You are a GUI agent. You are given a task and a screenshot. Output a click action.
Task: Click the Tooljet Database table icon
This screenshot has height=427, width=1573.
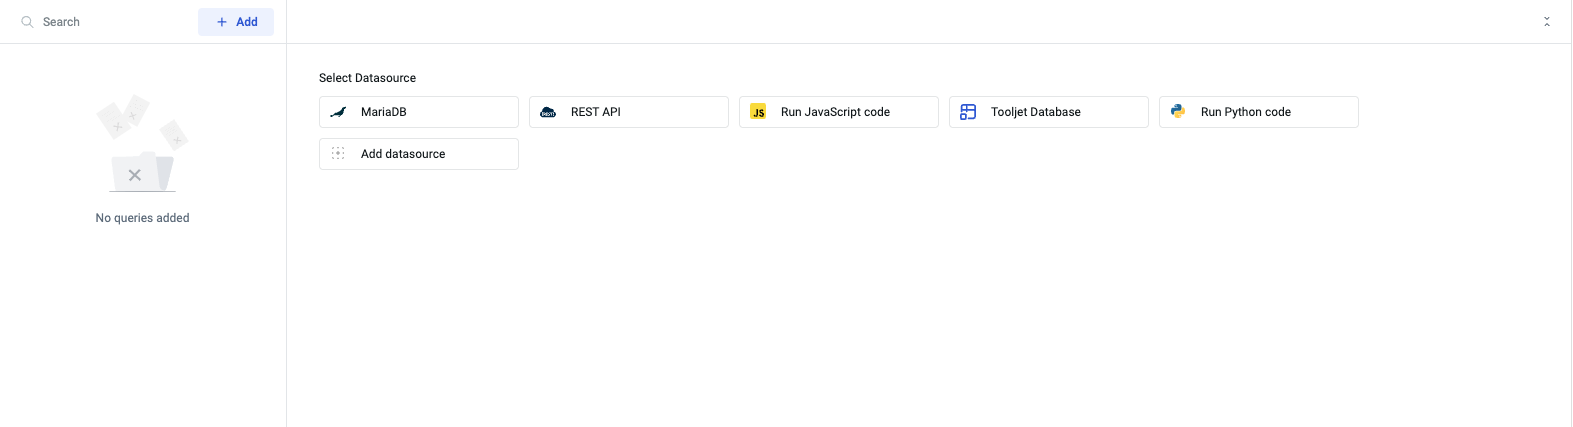click(968, 112)
